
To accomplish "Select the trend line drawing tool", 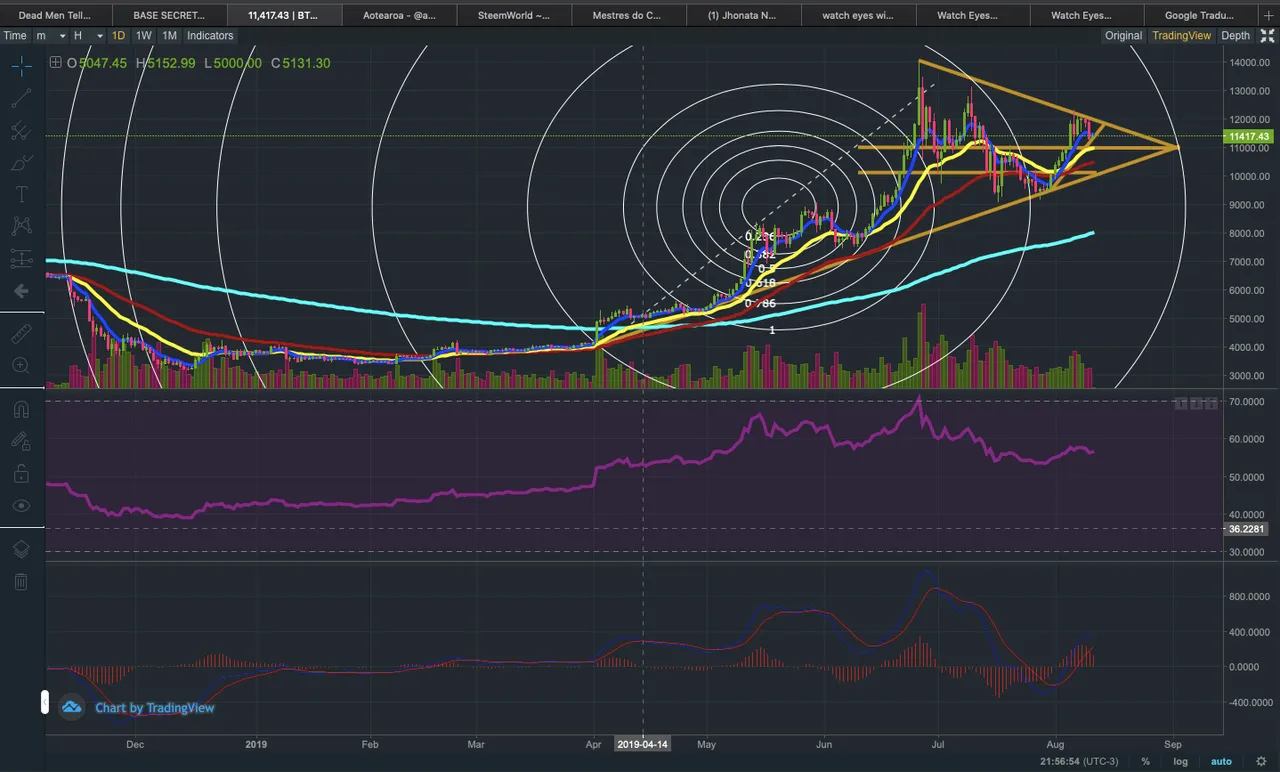I will coord(21,97).
